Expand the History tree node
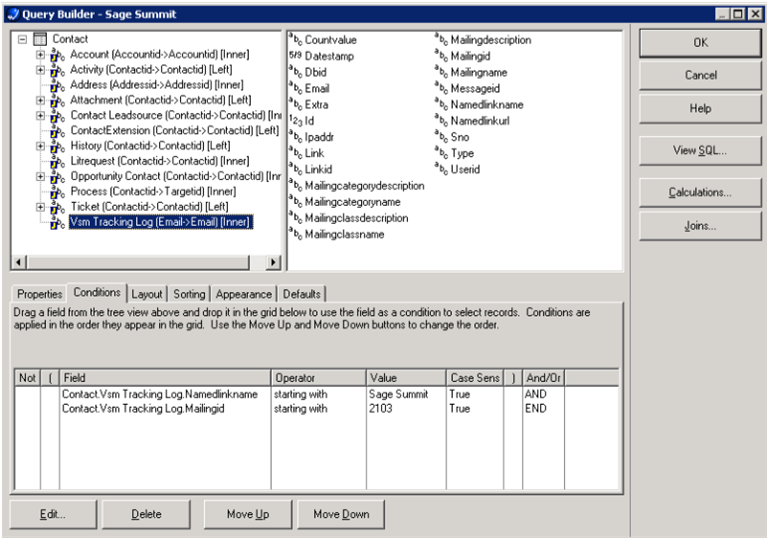Viewport: 768px width, 540px height. 40,146
